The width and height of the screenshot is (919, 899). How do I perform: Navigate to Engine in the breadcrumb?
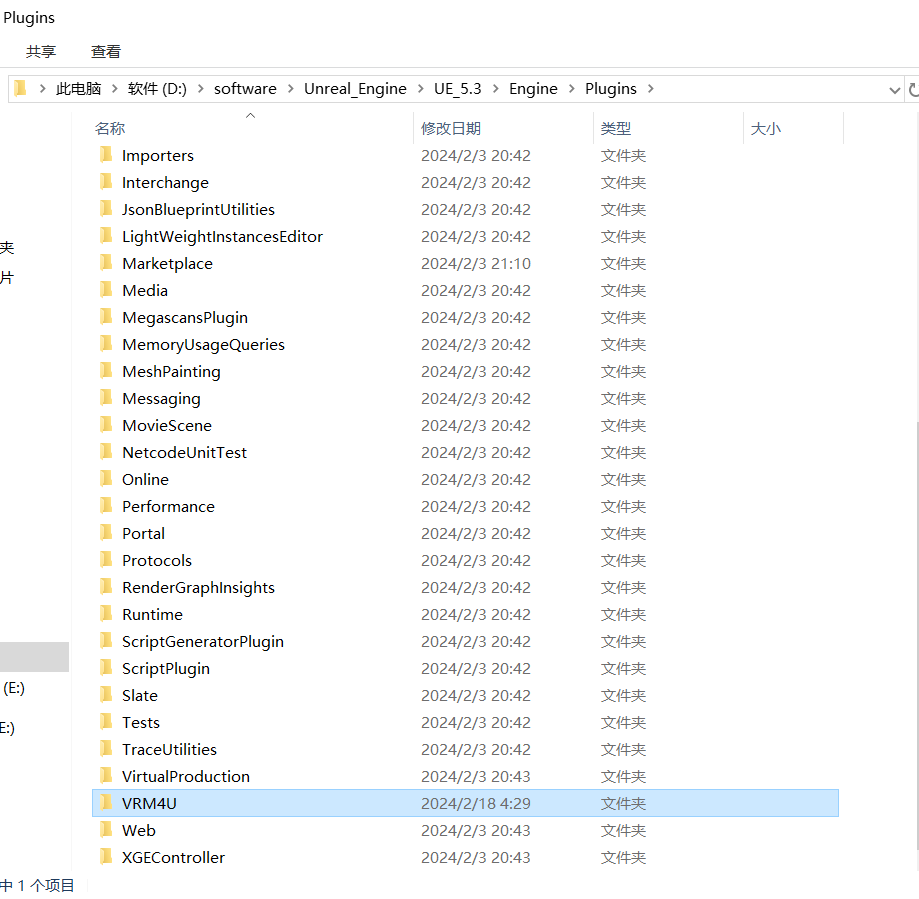tap(533, 88)
